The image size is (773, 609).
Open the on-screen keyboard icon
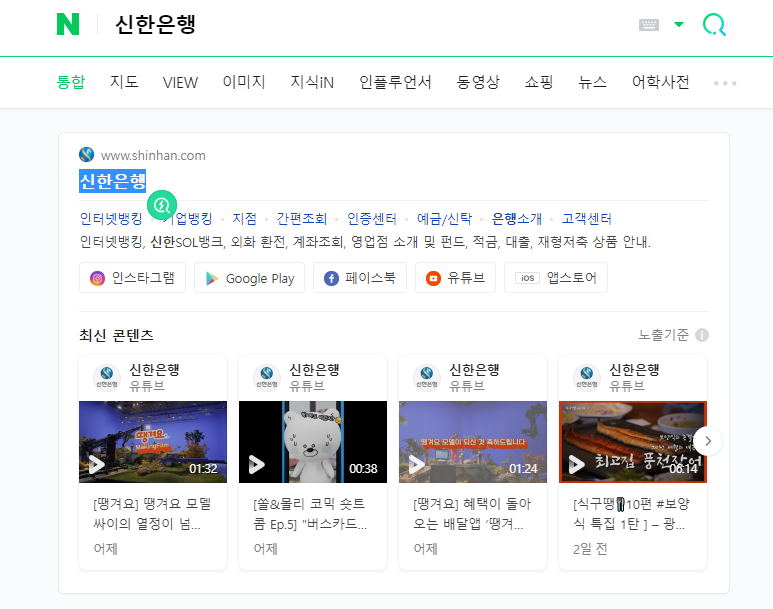649,25
